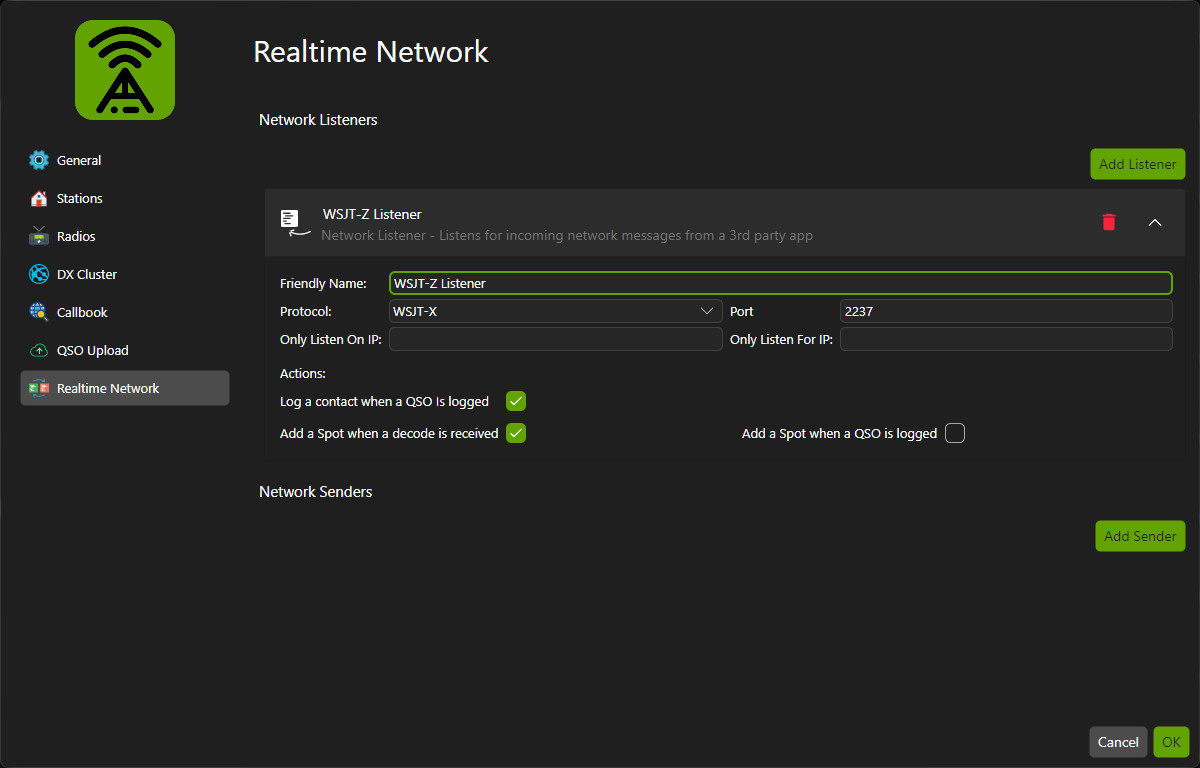Click Add Sender button
1200x768 pixels.
1140,536
